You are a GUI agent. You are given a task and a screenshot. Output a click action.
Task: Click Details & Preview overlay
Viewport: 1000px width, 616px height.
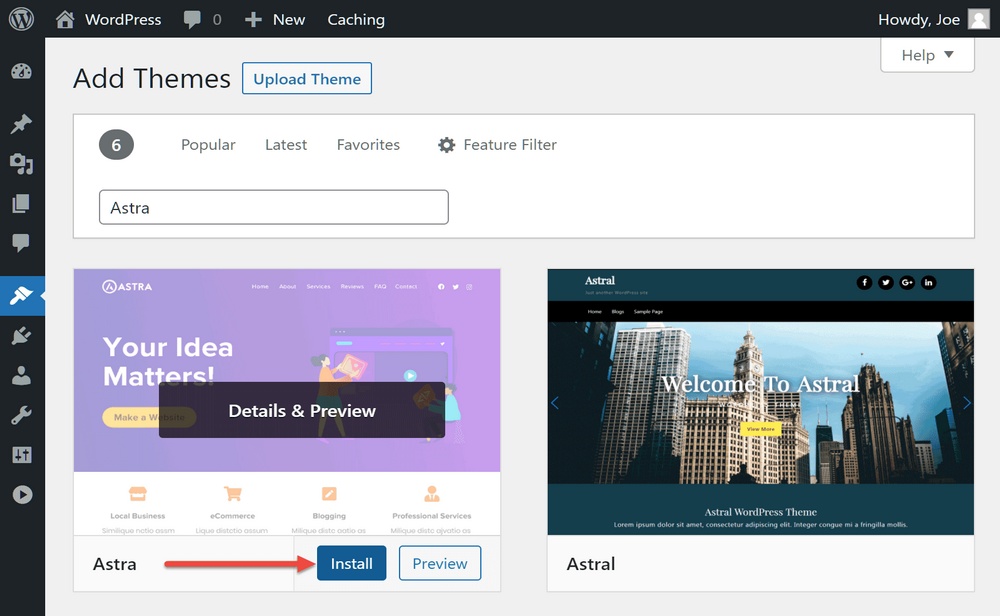[302, 410]
